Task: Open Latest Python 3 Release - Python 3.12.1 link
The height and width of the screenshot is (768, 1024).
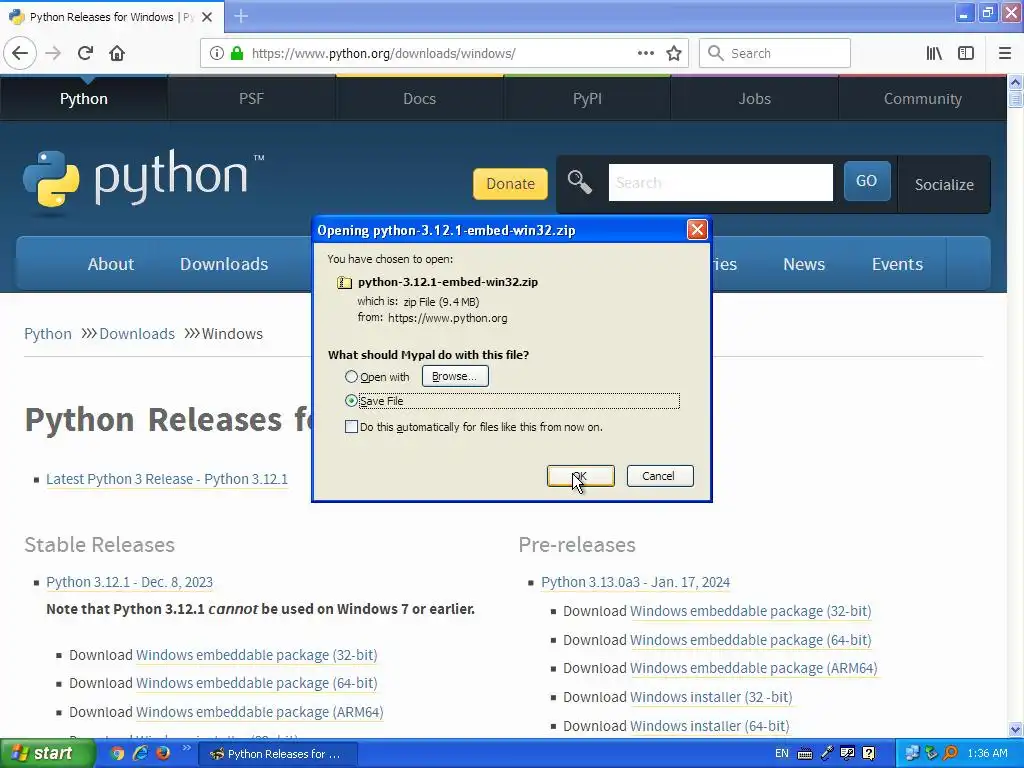Action: 167,479
